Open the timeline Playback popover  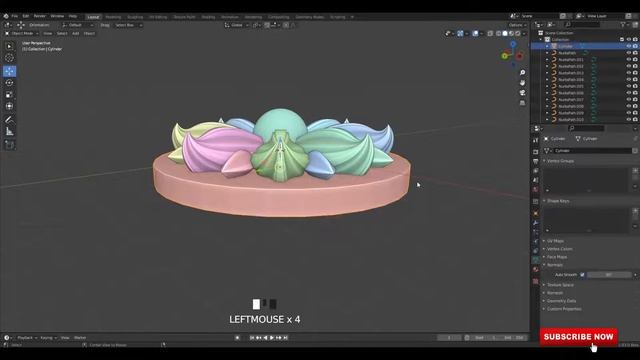[27, 338]
